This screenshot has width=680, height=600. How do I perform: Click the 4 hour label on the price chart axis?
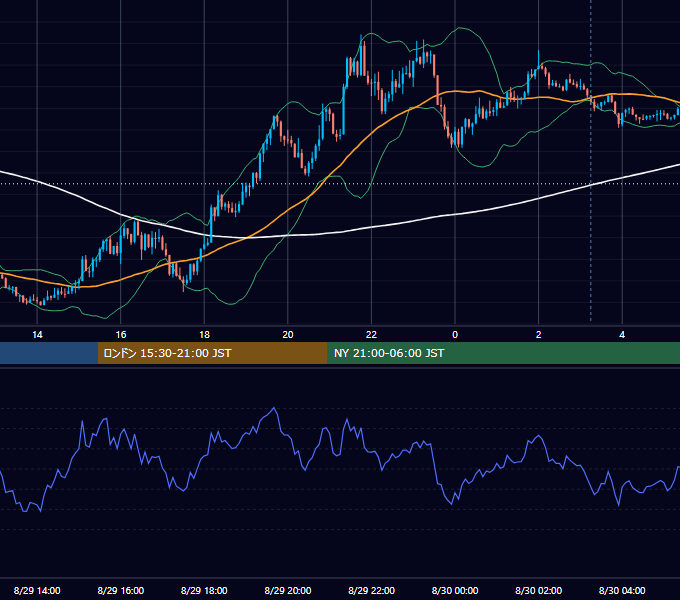(622, 335)
